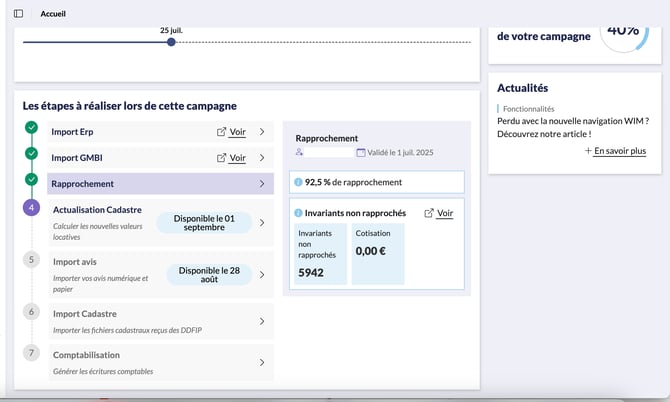Click green check icon for Import Erp
Viewport: 670px width, 402px height.
click(x=31, y=127)
